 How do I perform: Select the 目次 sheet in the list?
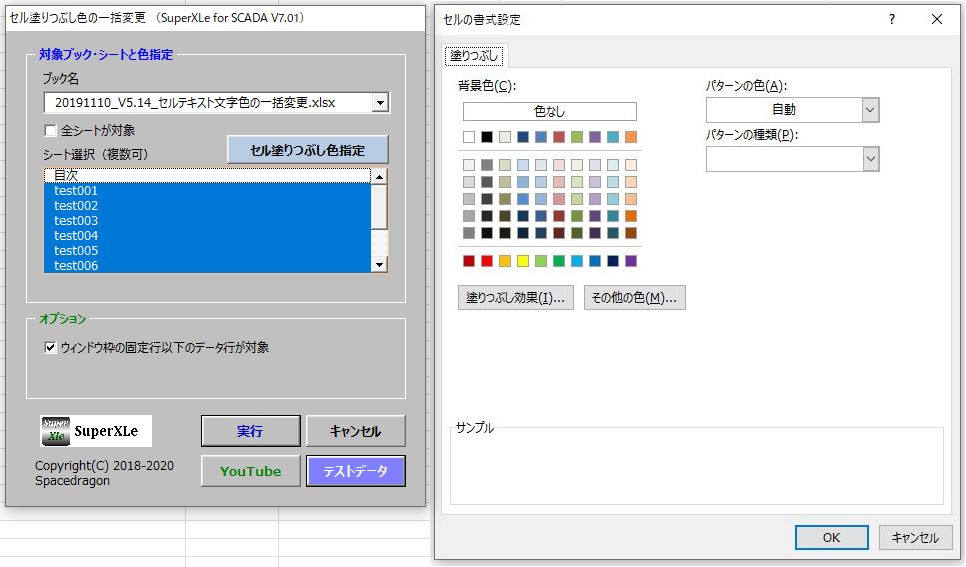pyautogui.click(x=208, y=175)
